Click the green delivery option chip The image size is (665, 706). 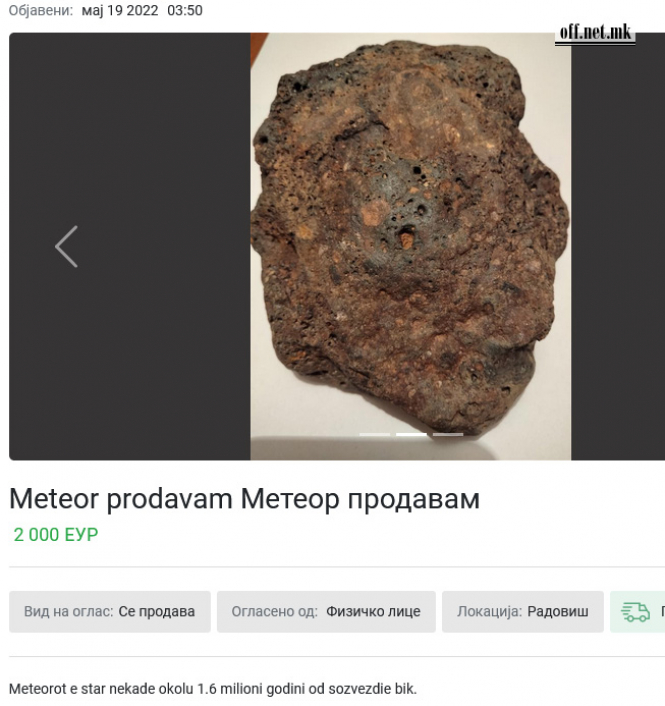tap(638, 611)
